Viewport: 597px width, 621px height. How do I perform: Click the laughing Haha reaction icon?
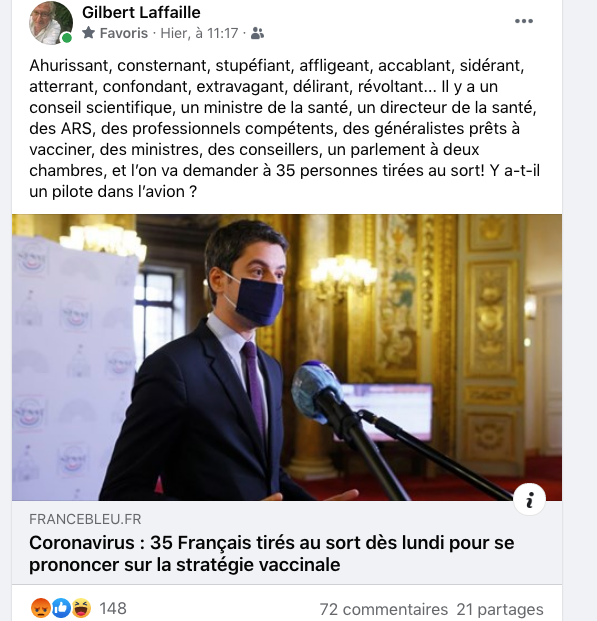point(81,608)
